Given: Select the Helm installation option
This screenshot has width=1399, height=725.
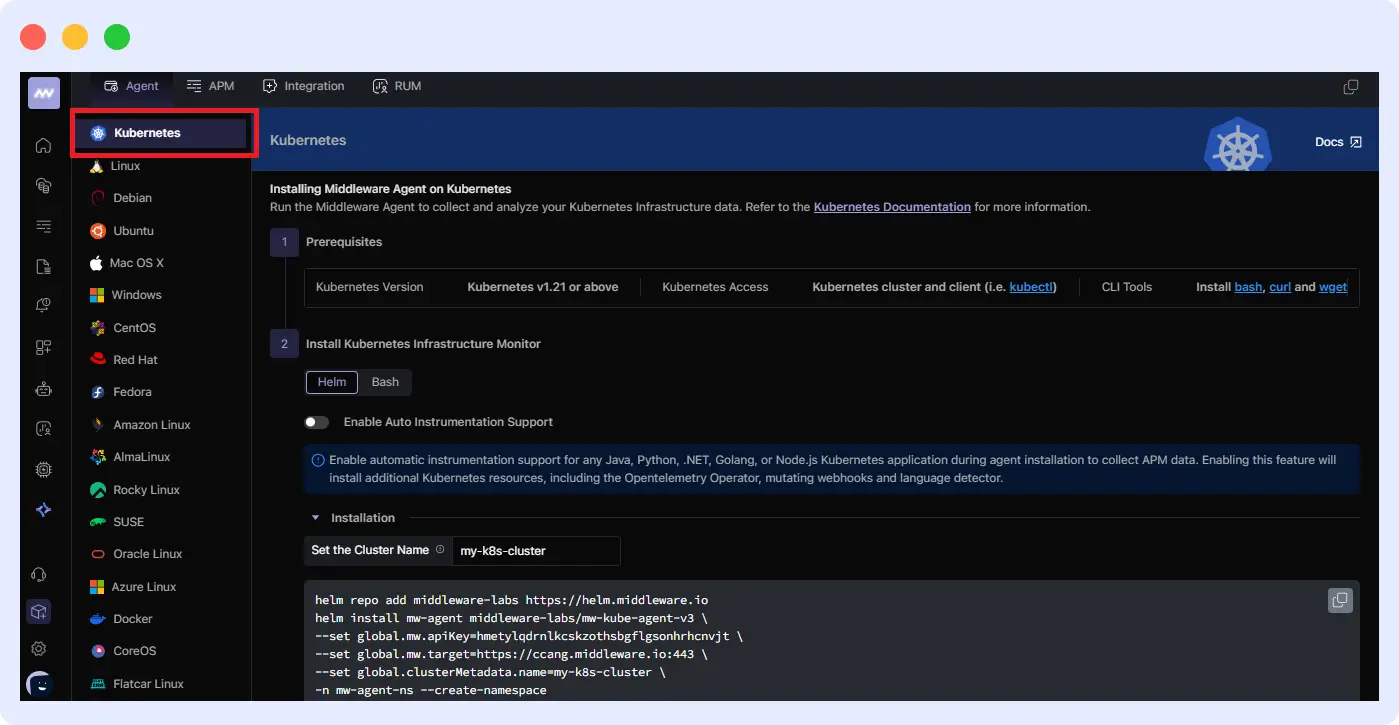Looking at the screenshot, I should point(331,382).
